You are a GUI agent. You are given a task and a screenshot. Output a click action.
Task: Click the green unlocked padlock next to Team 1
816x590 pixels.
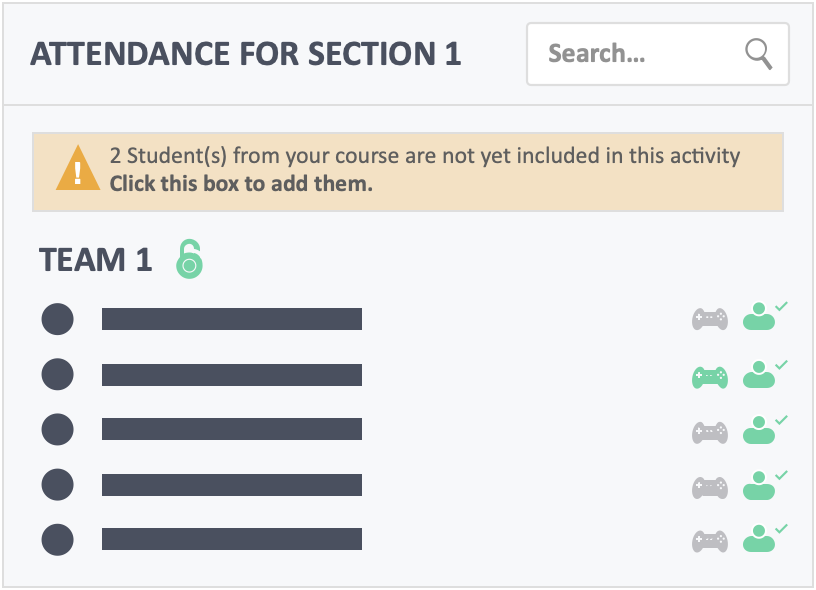click(x=189, y=259)
